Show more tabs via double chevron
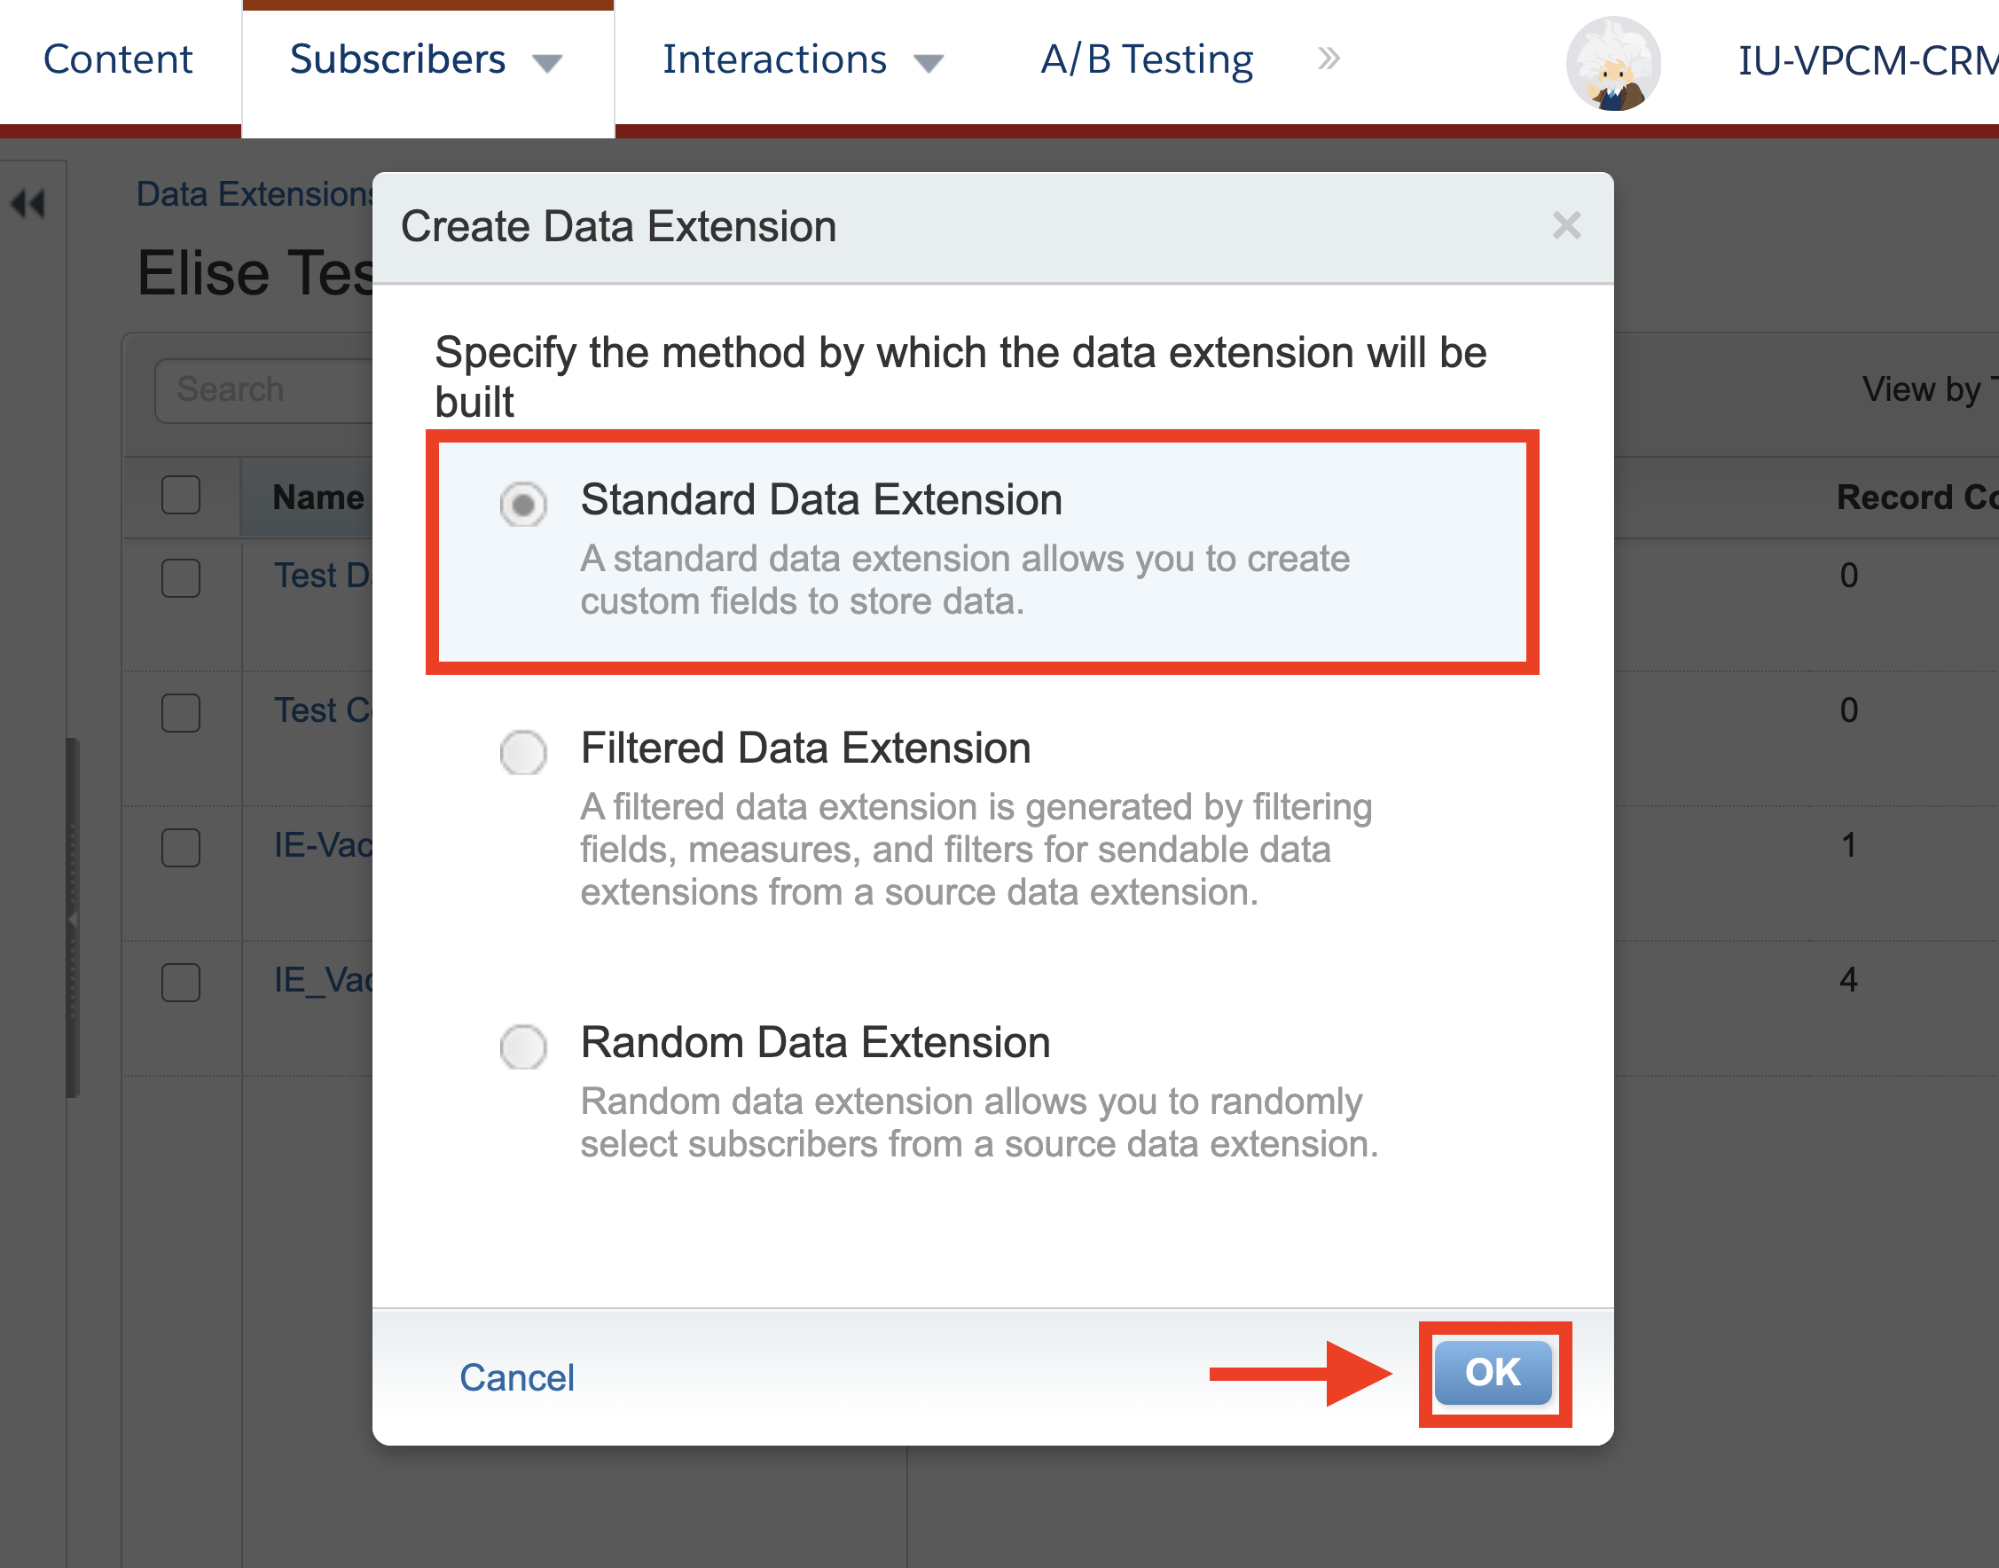Screen dimensions: 1999x1568 click(1328, 59)
